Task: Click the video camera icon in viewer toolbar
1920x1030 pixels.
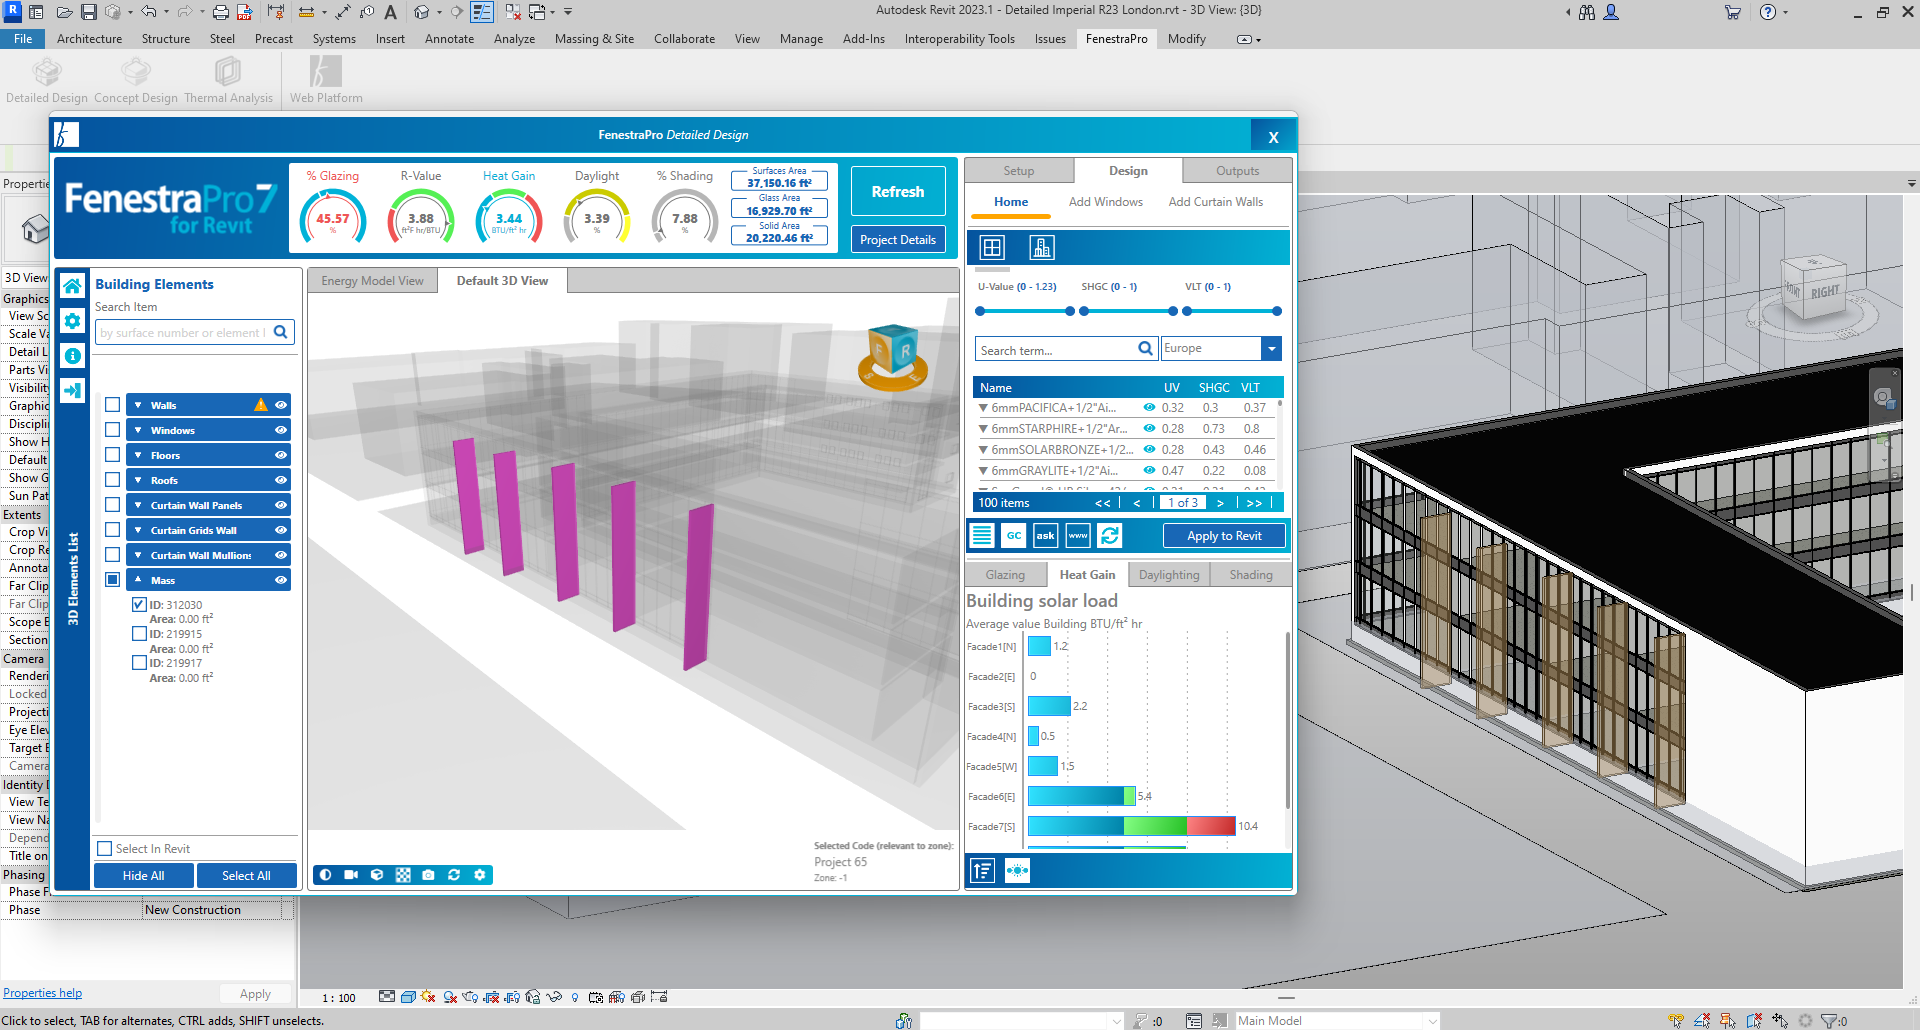Action: coord(351,875)
